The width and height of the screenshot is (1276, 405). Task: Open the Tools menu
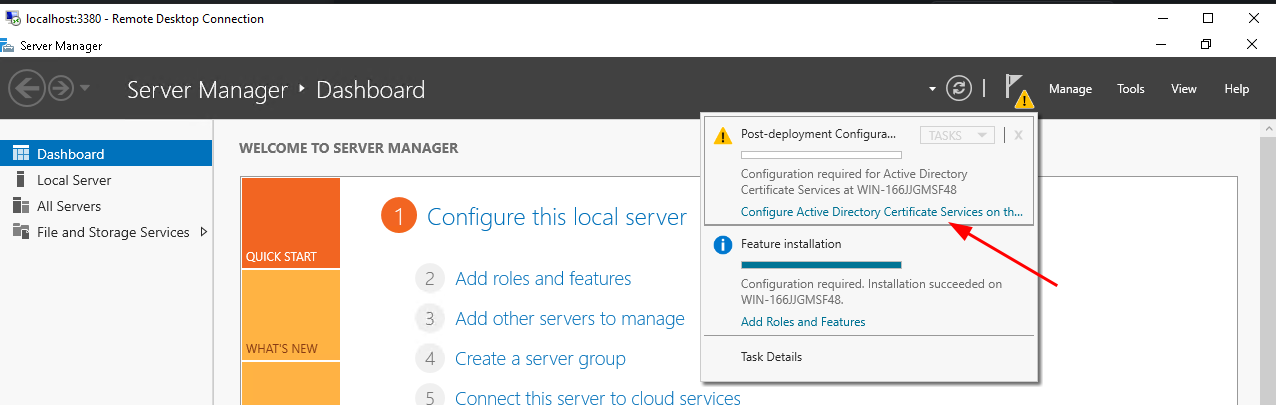1131,89
